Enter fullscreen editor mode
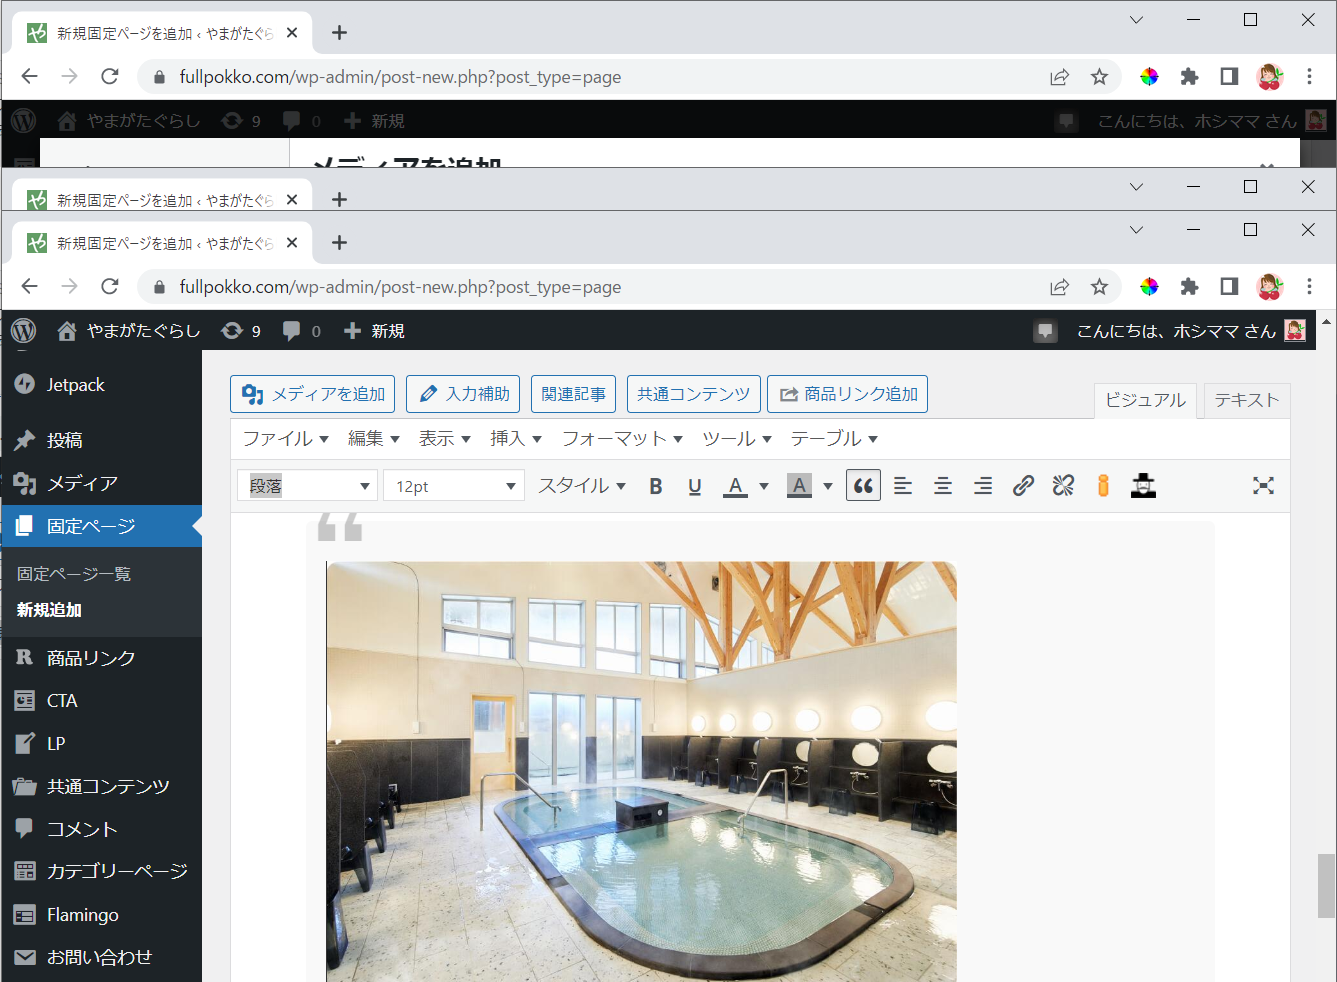 1263,486
